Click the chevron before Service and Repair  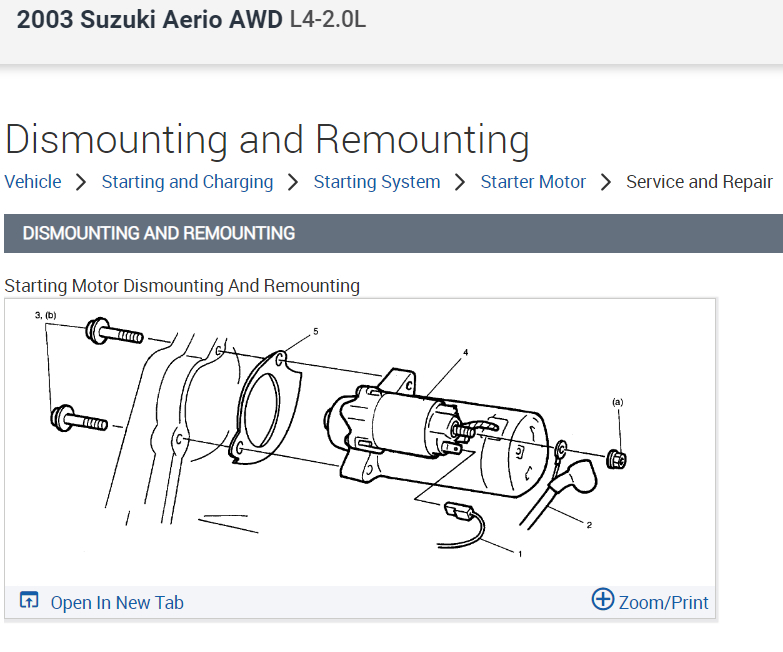[x=606, y=182]
